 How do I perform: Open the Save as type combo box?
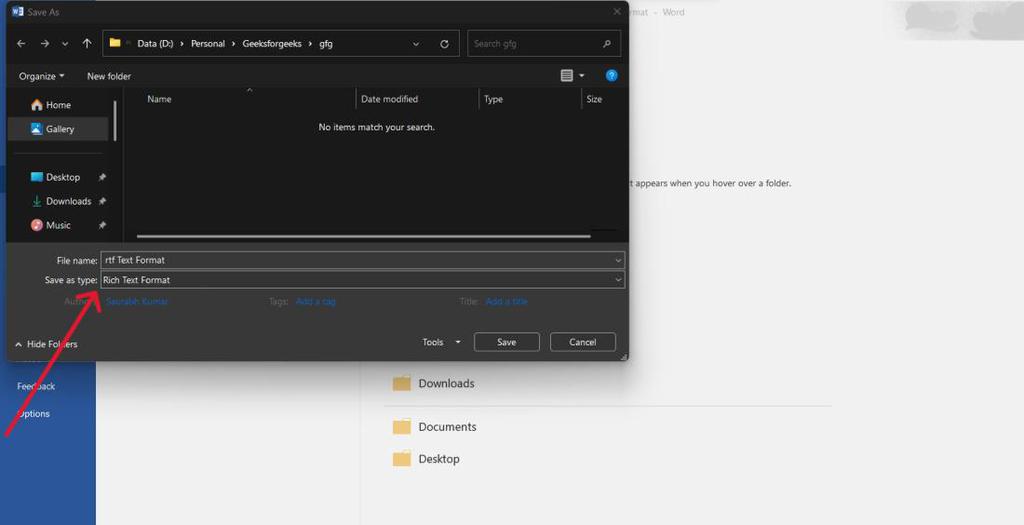click(362, 280)
